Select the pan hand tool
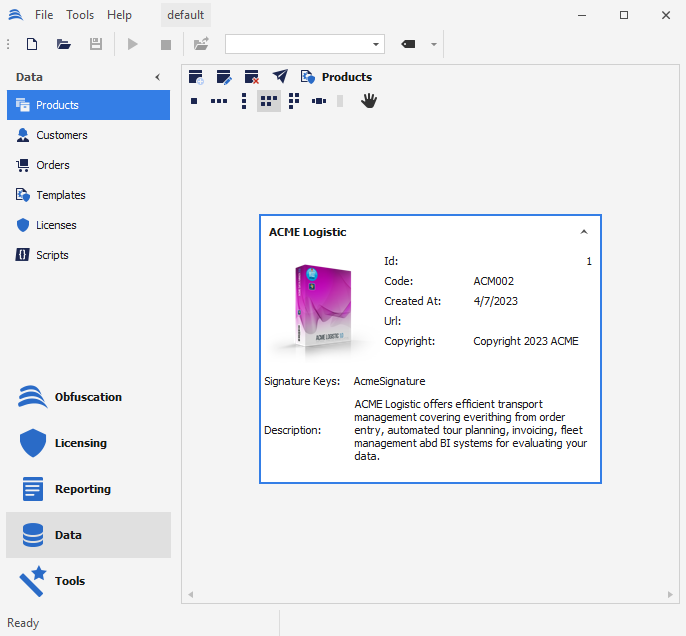Image resolution: width=686 pixels, height=636 pixels. coord(369,100)
